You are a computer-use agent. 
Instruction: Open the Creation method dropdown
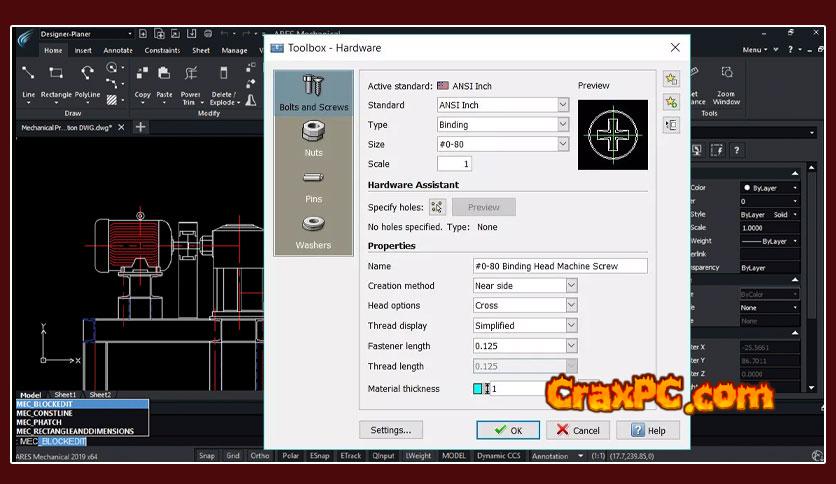(525, 286)
